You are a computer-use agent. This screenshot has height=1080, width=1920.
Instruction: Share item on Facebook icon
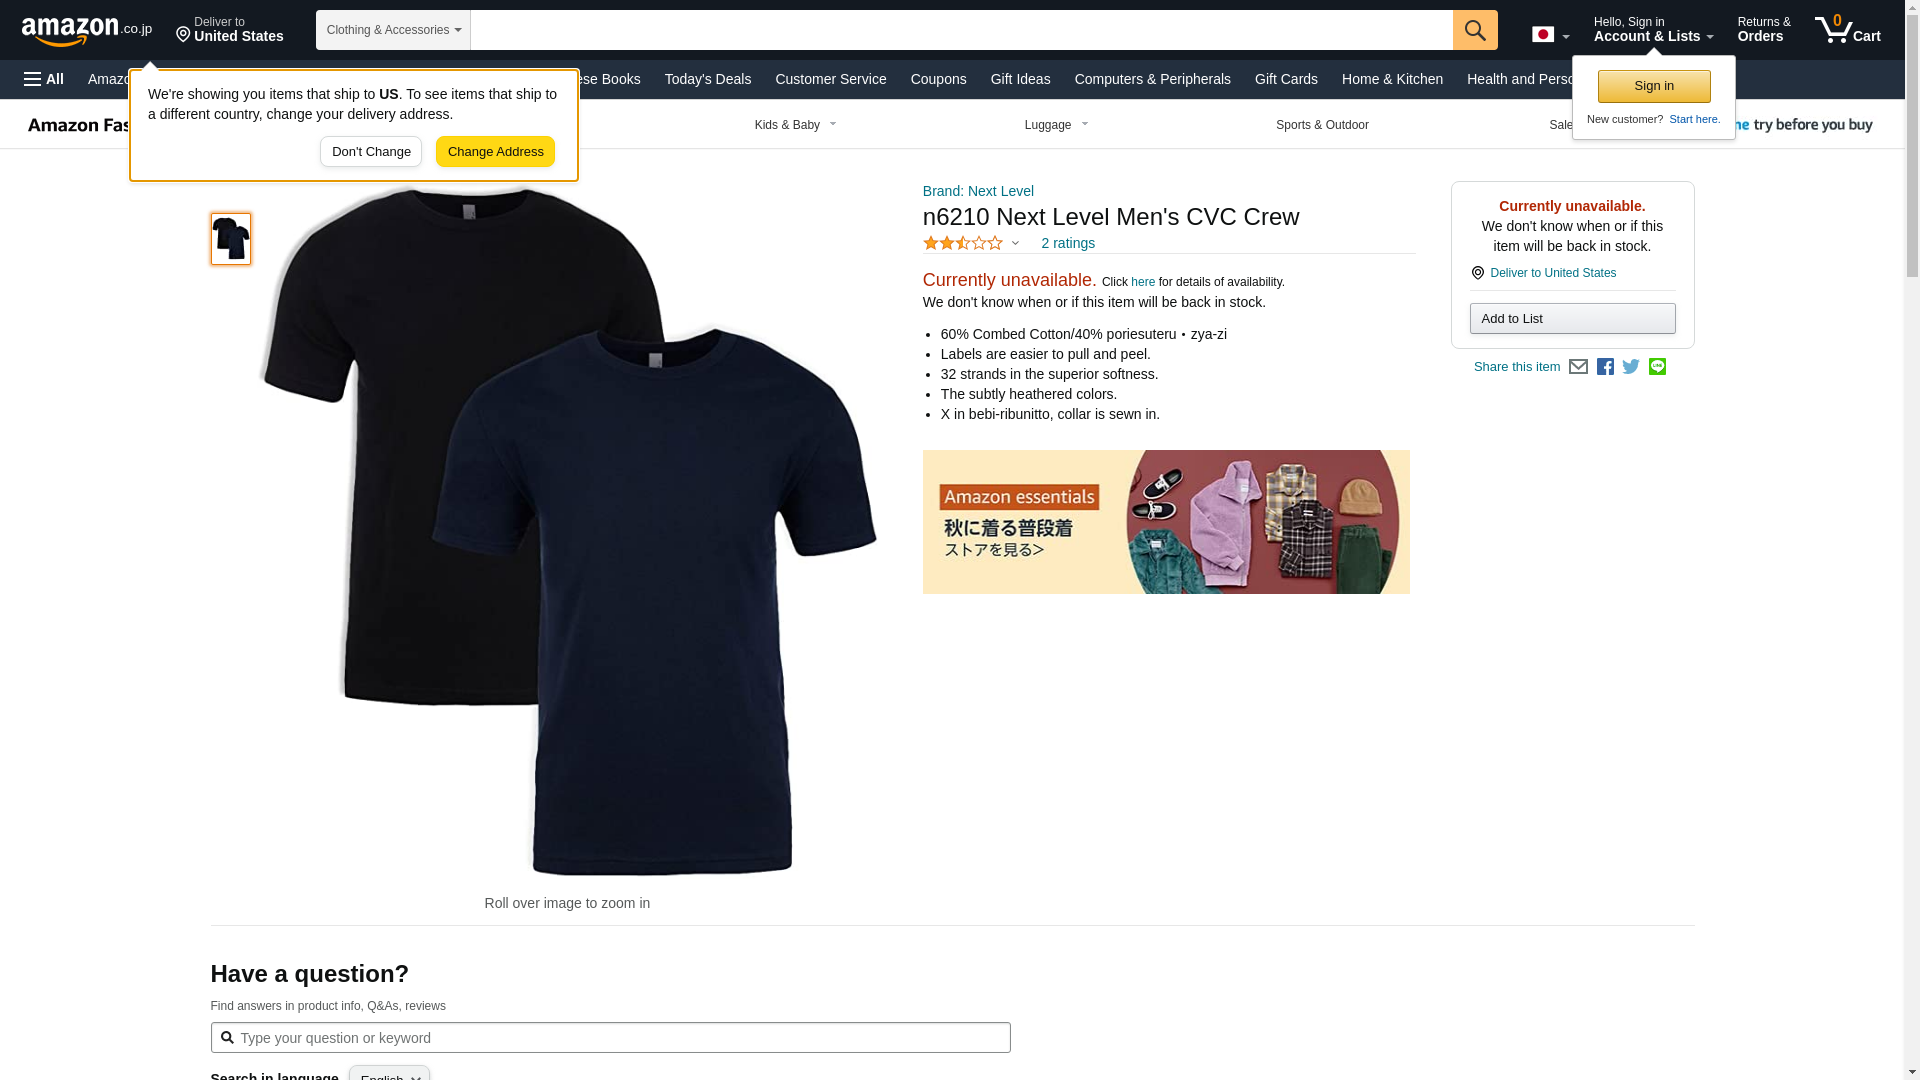(x=1605, y=367)
